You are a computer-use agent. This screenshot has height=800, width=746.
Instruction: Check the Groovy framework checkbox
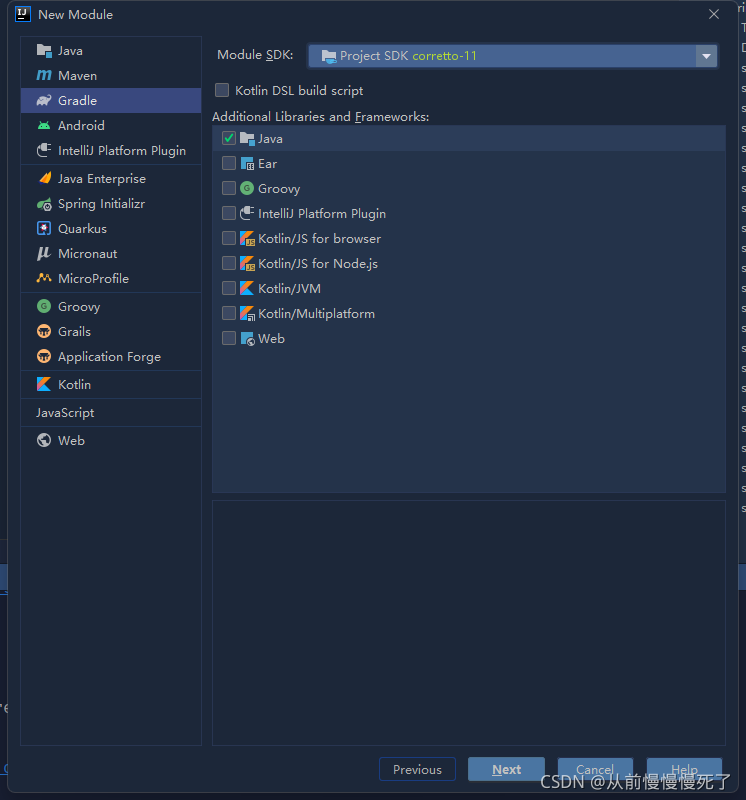click(229, 188)
